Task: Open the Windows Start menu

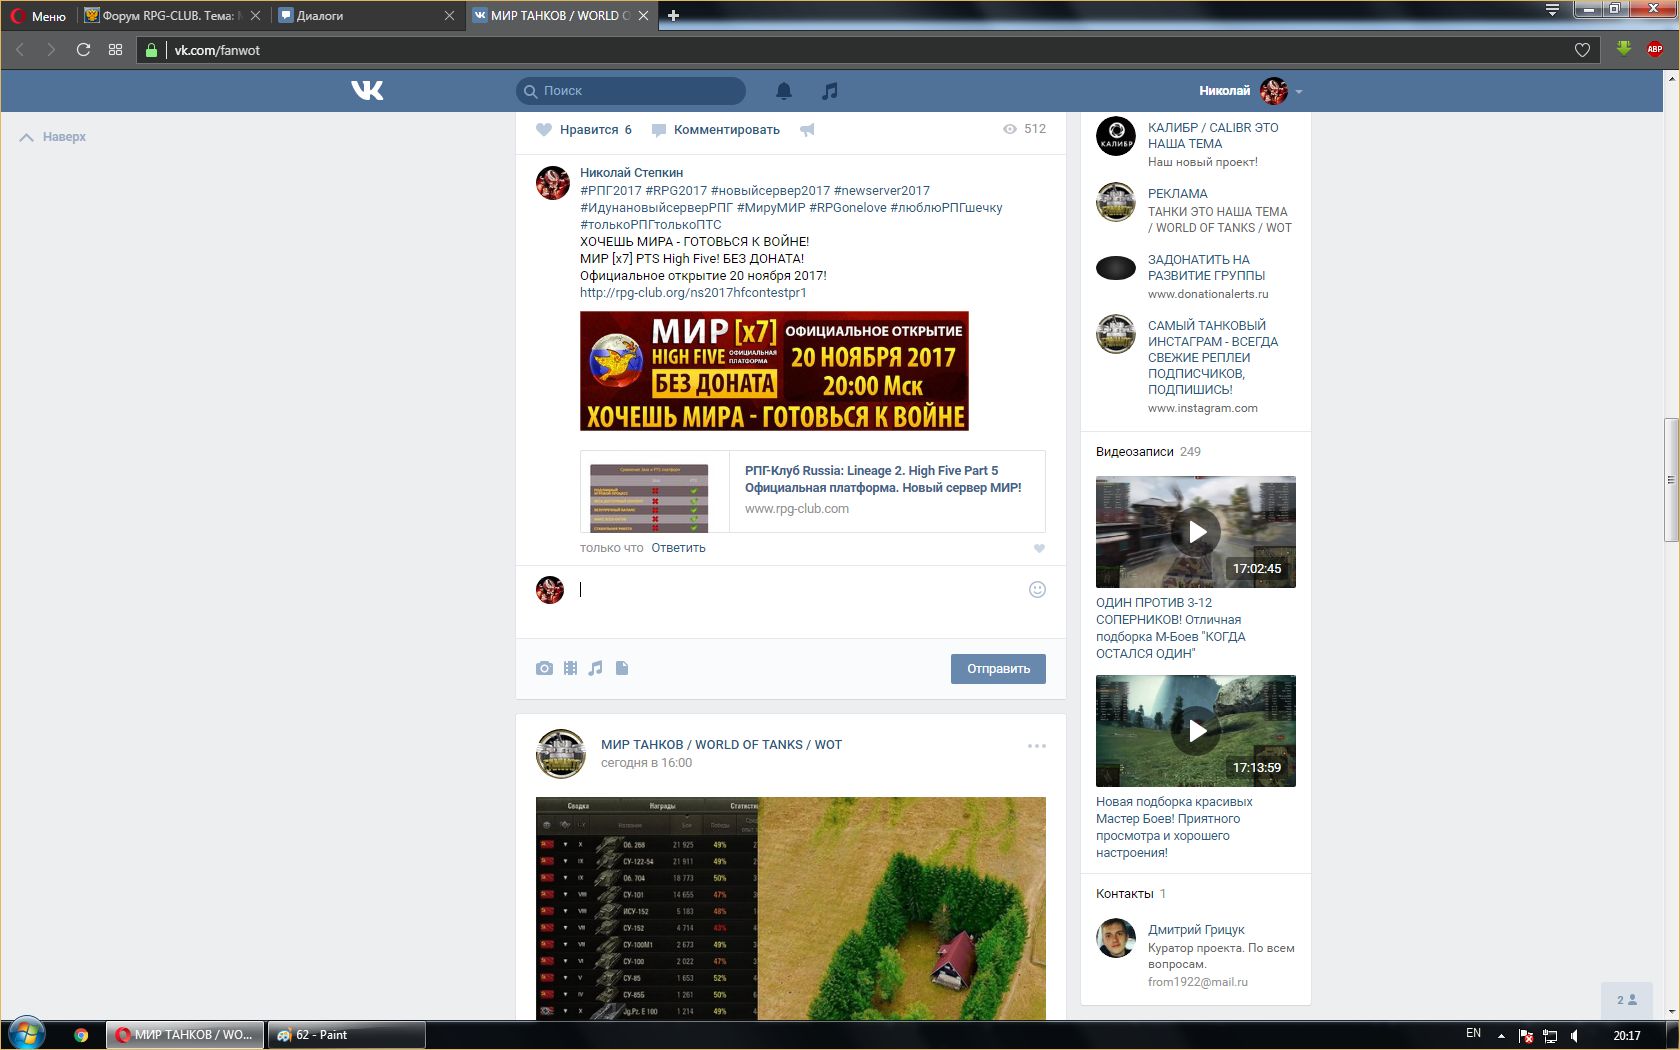Action: (26, 1034)
